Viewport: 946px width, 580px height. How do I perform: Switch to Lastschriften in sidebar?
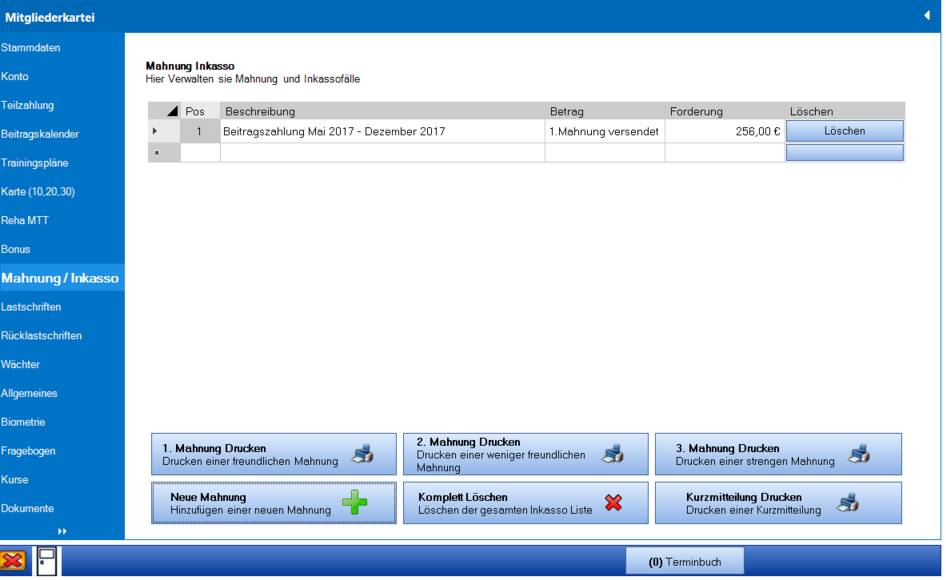(x=31, y=307)
